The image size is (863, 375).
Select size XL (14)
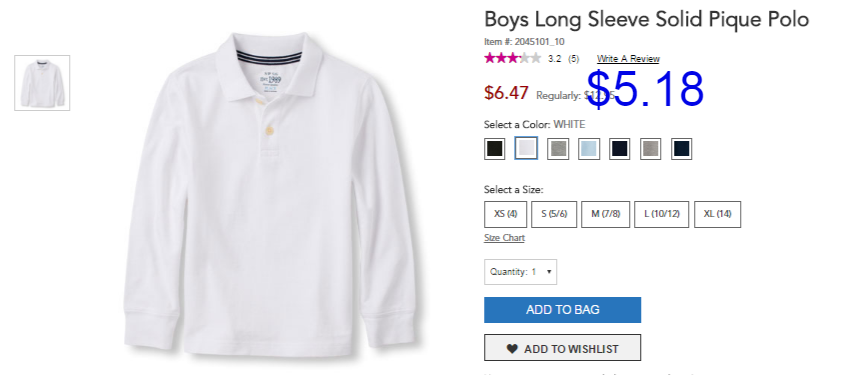pos(717,214)
